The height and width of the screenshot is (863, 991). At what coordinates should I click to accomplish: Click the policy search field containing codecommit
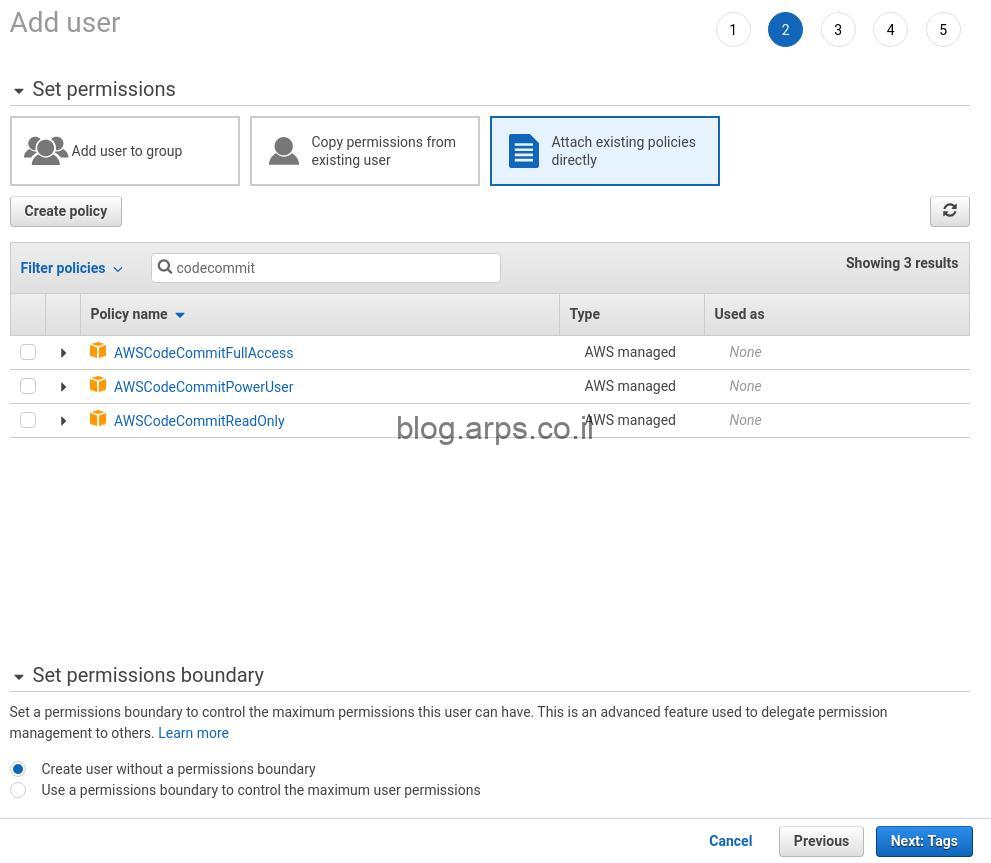click(x=325, y=268)
